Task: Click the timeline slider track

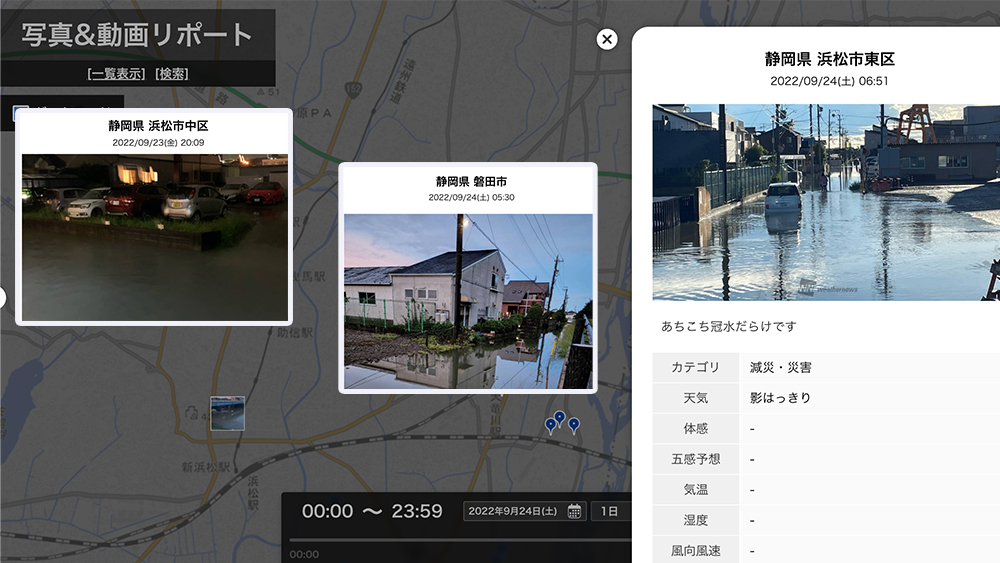Action: pyautogui.click(x=460, y=541)
